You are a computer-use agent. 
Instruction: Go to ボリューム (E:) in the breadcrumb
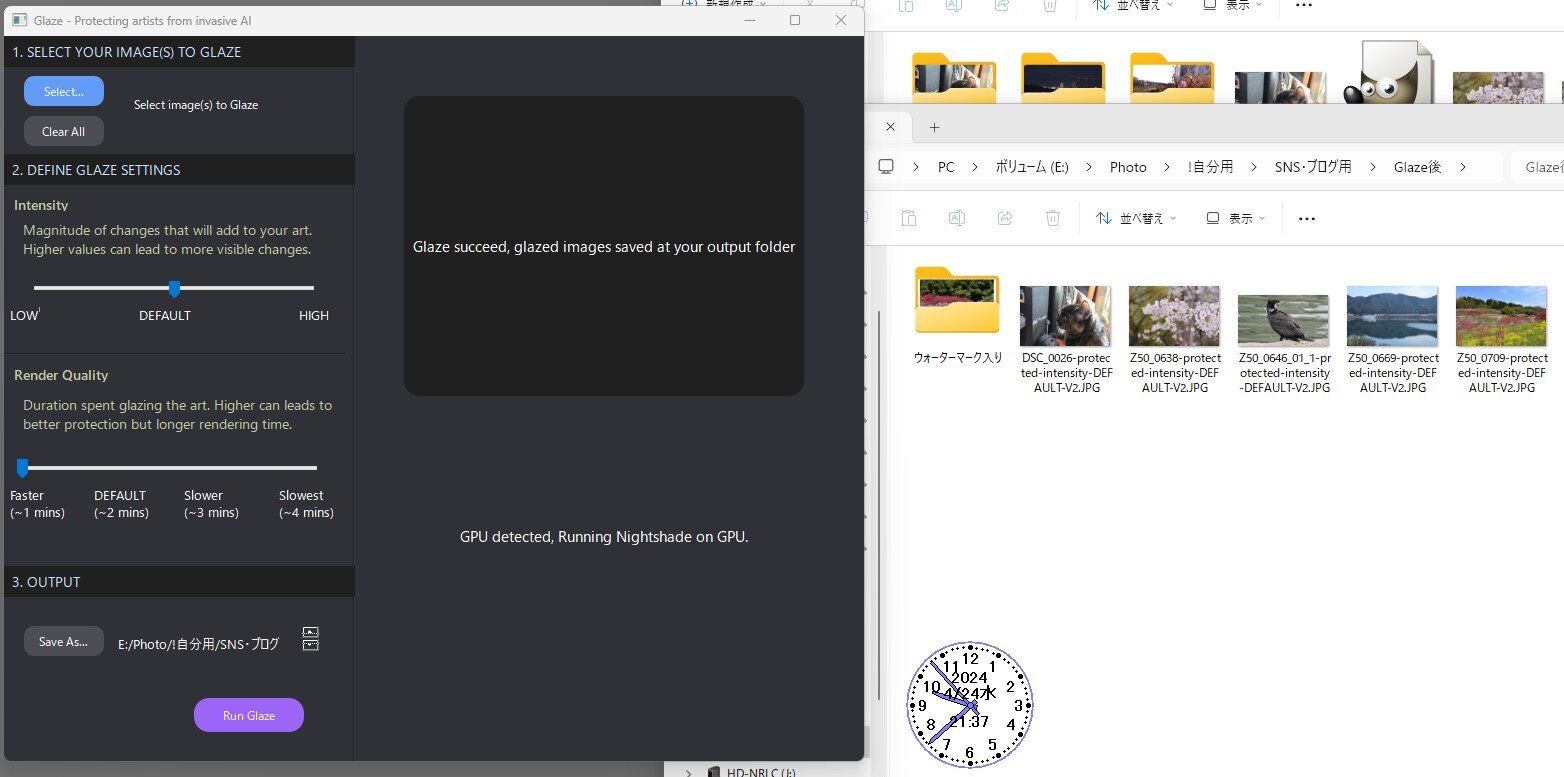coord(1032,167)
